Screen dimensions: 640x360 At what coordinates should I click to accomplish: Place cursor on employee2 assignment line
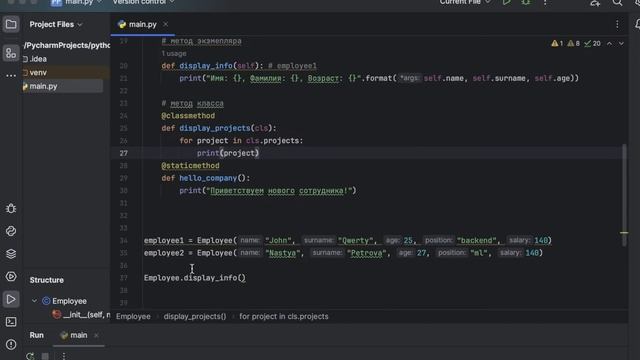point(343,253)
